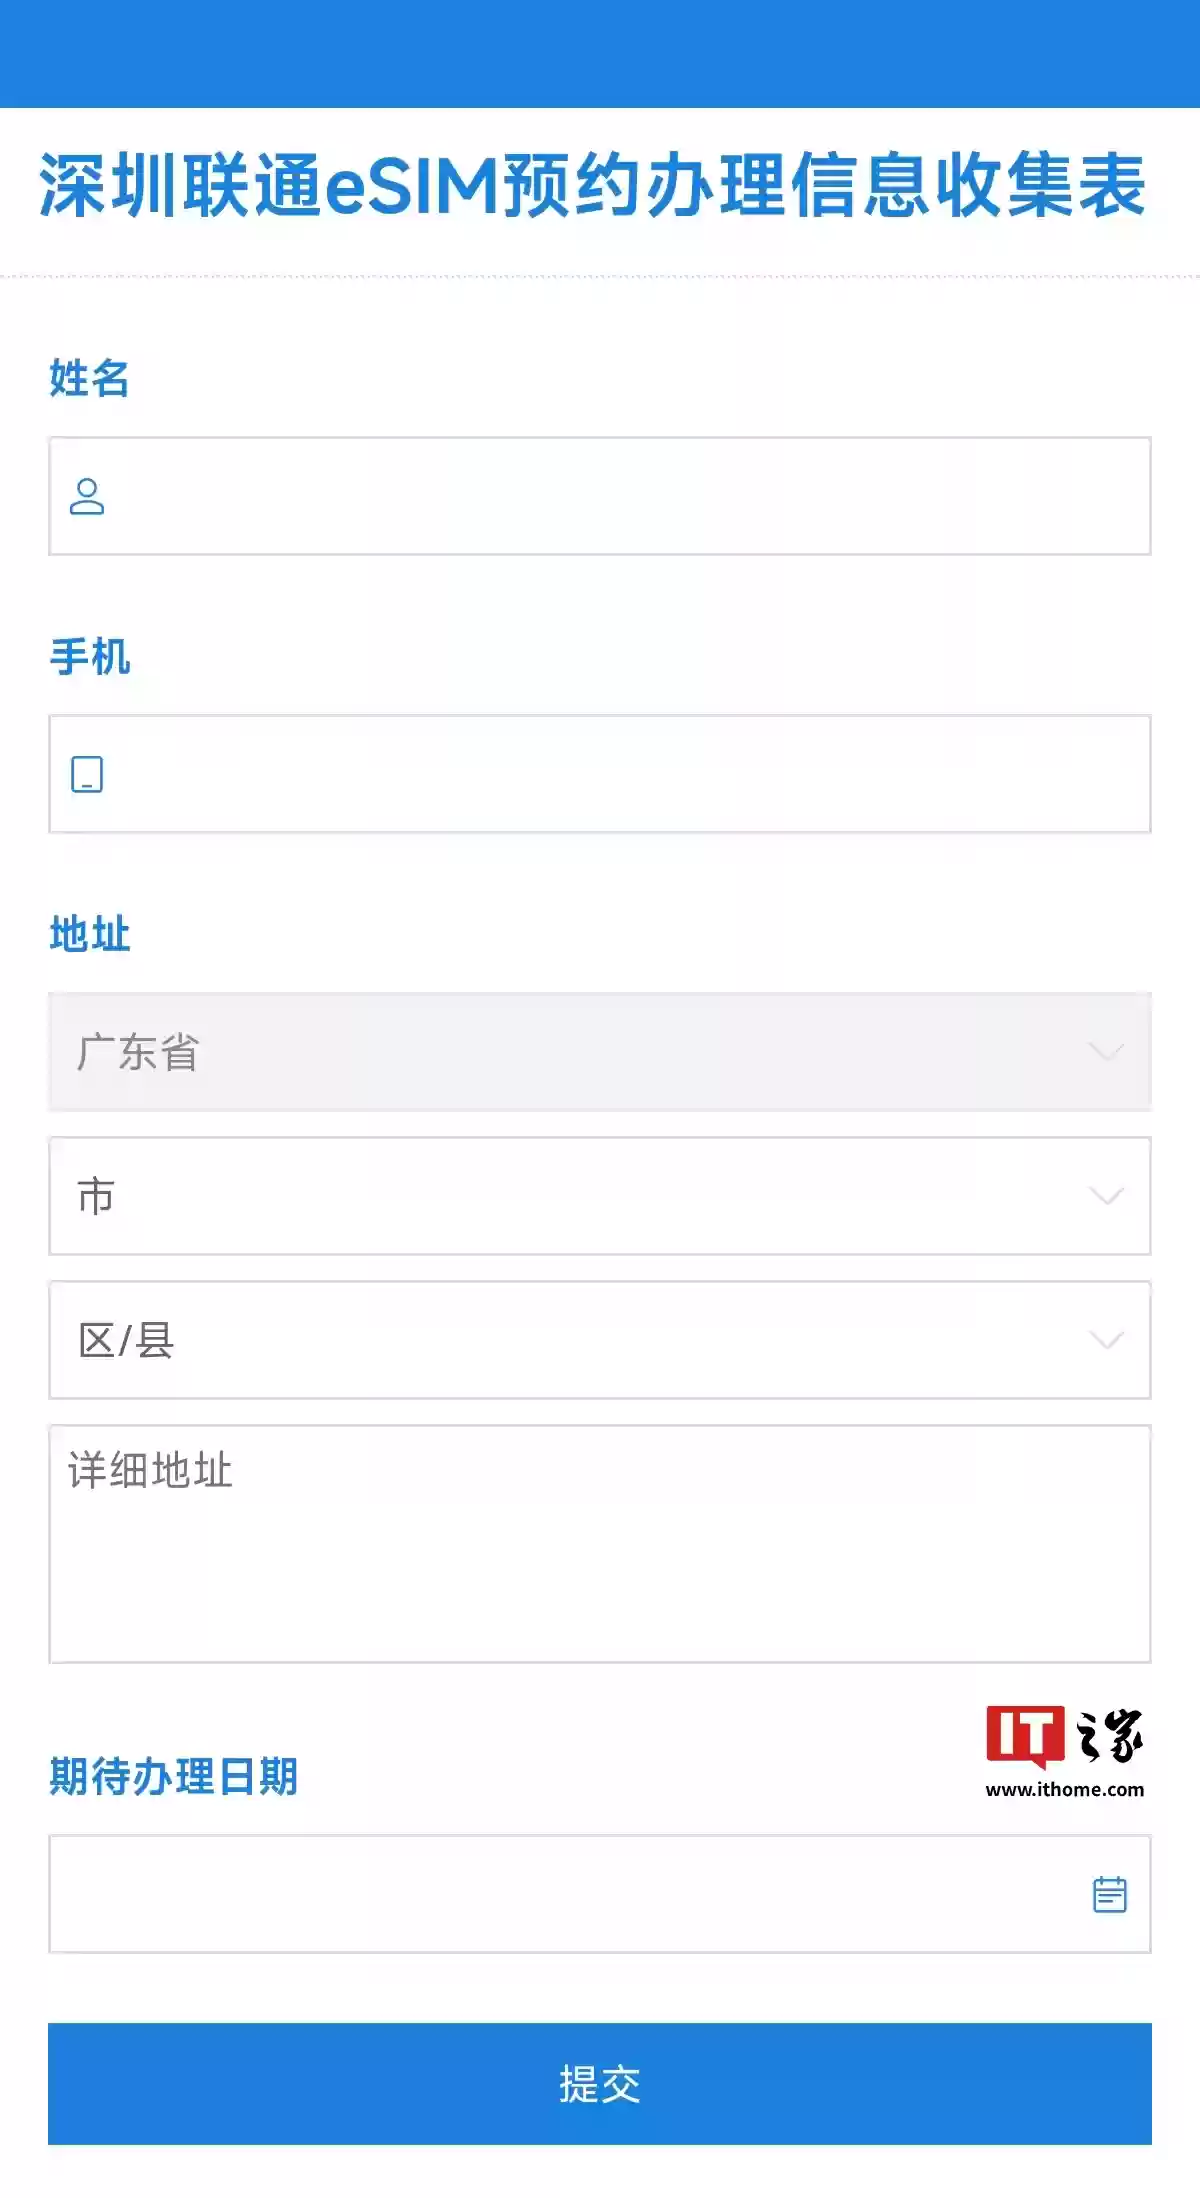The width and height of the screenshot is (1200, 2198).
Task: Click the chevron on the 市 dropdown
Action: click(x=1104, y=1195)
